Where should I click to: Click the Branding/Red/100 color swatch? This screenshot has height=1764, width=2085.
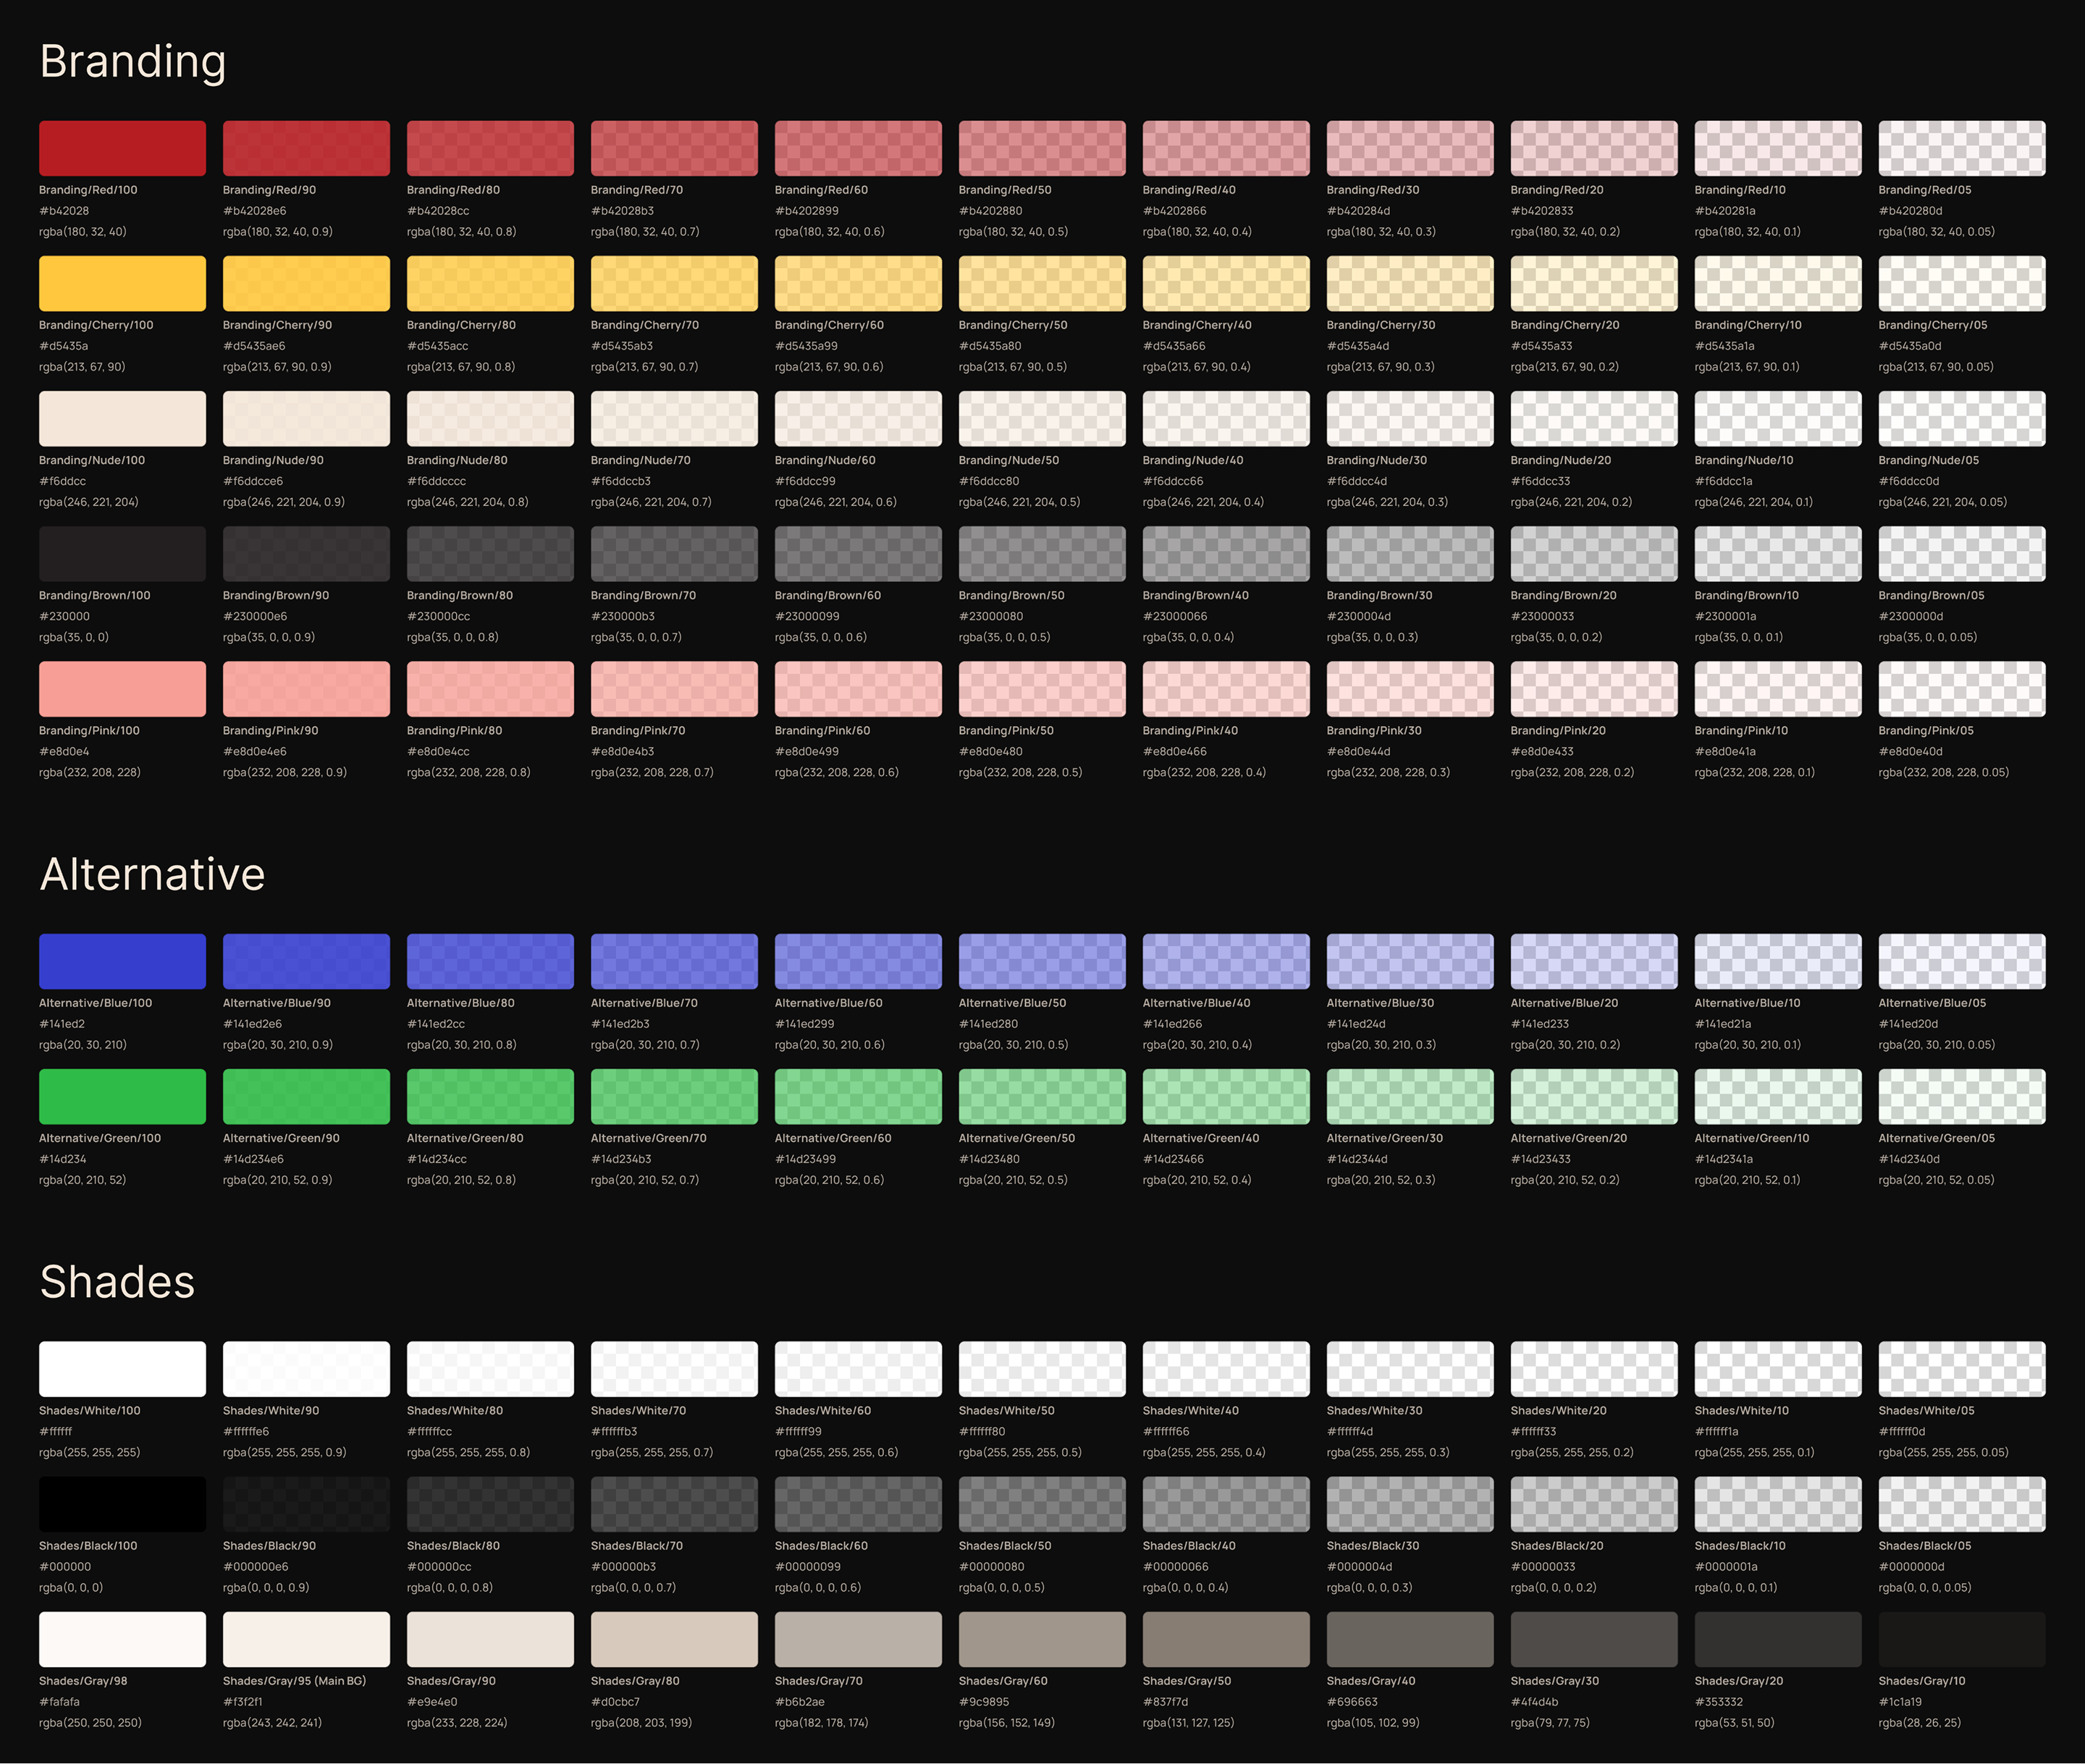point(122,148)
